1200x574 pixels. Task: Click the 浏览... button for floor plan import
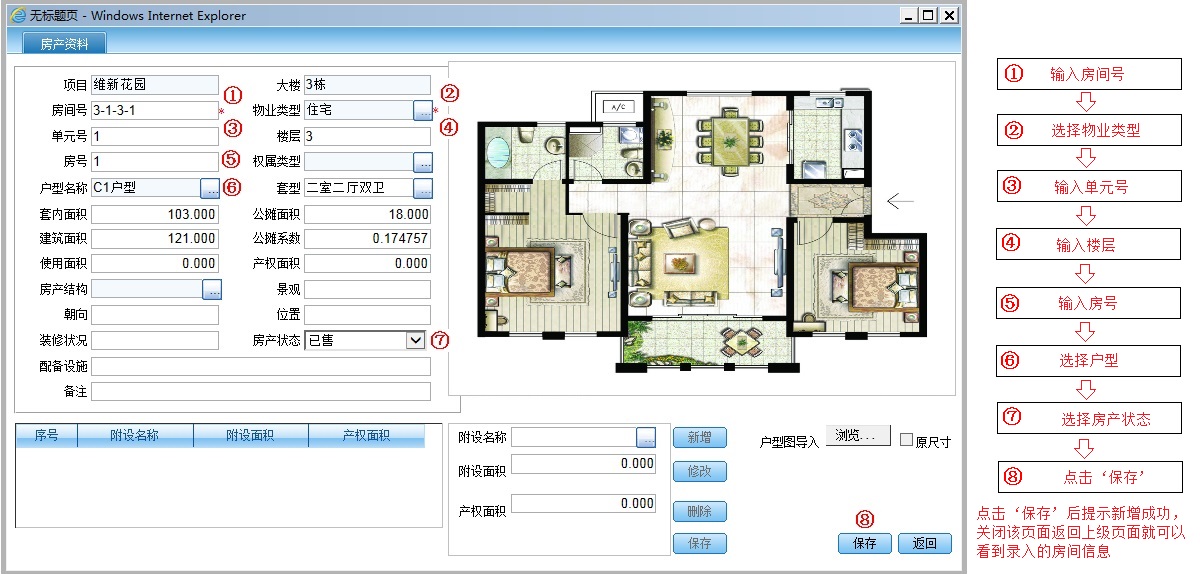click(856, 436)
